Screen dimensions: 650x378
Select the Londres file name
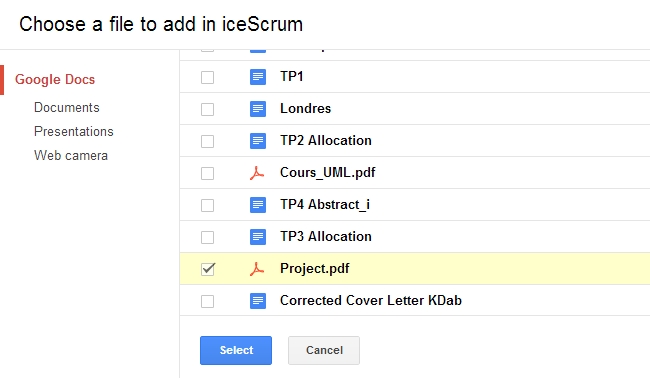(x=306, y=109)
